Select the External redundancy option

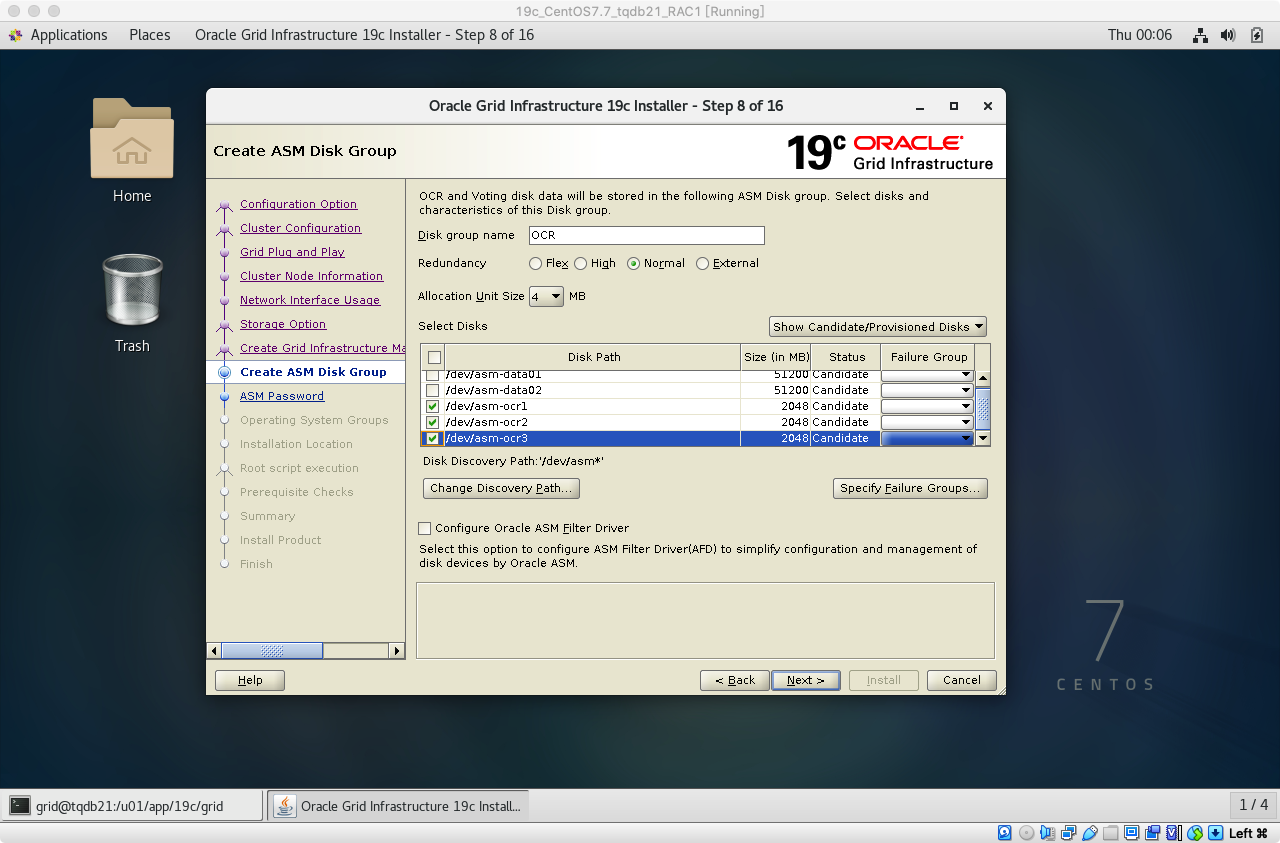coord(702,264)
